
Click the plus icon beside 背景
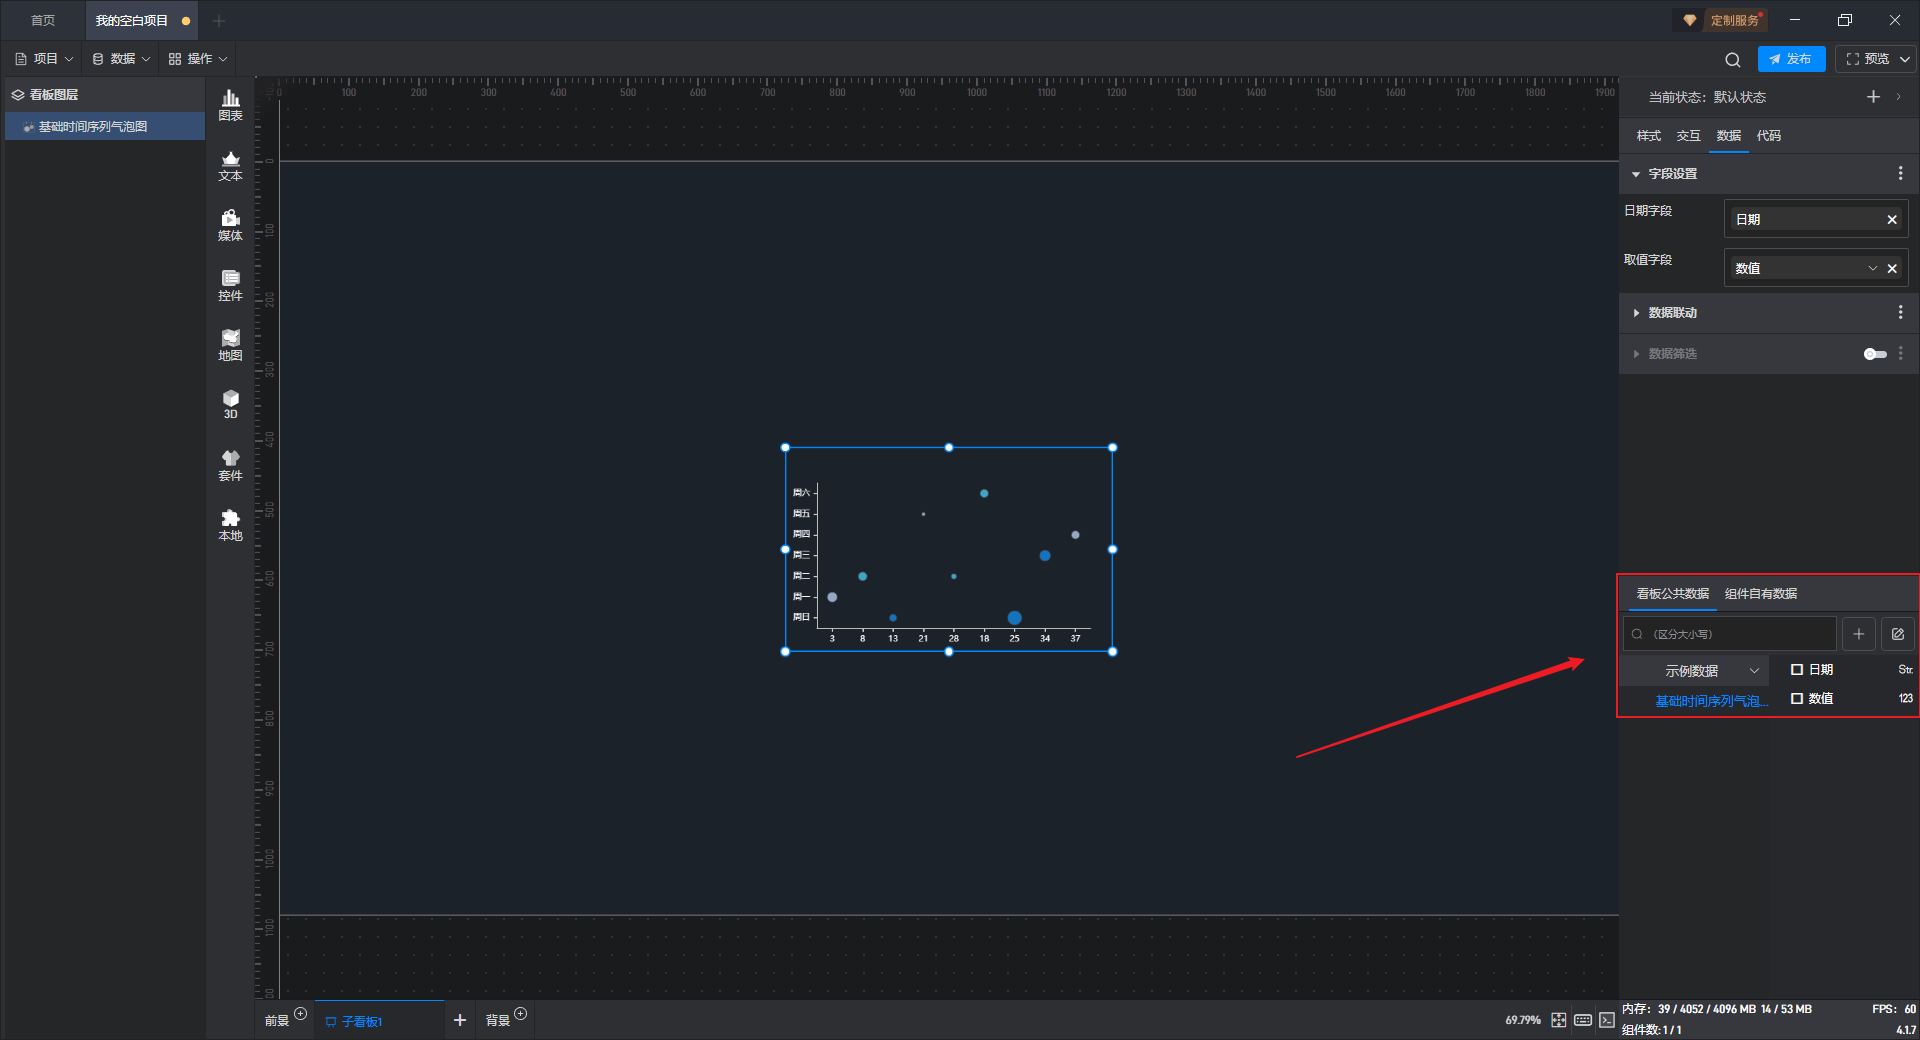pyautogui.click(x=521, y=1014)
